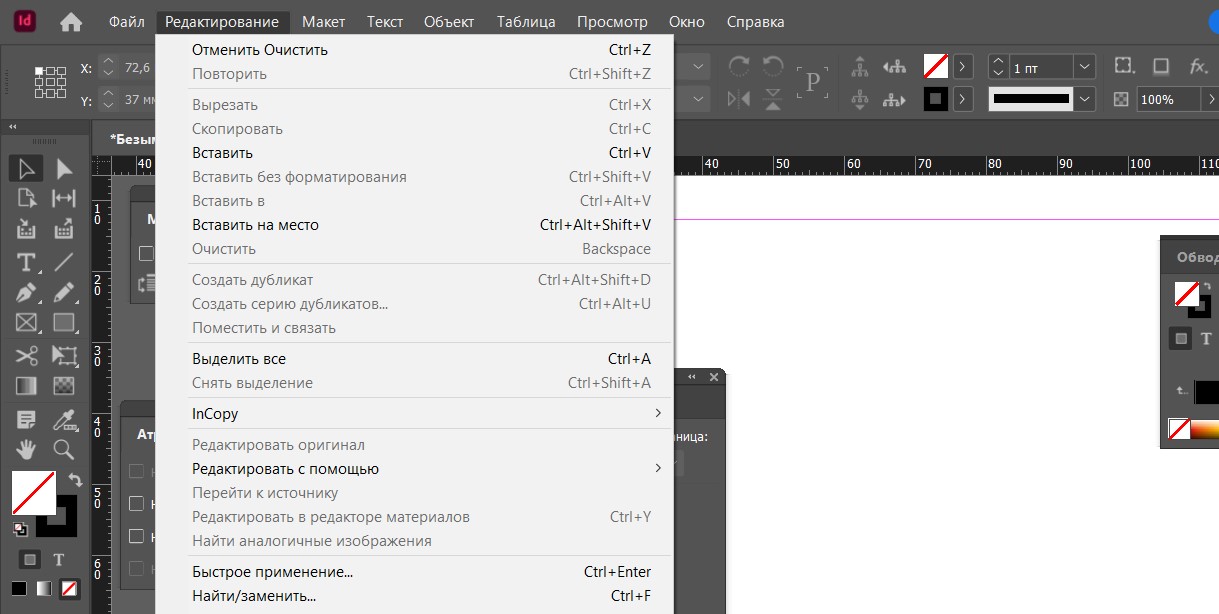
Task: Click the Zoom magnifier tool
Action: pos(64,449)
